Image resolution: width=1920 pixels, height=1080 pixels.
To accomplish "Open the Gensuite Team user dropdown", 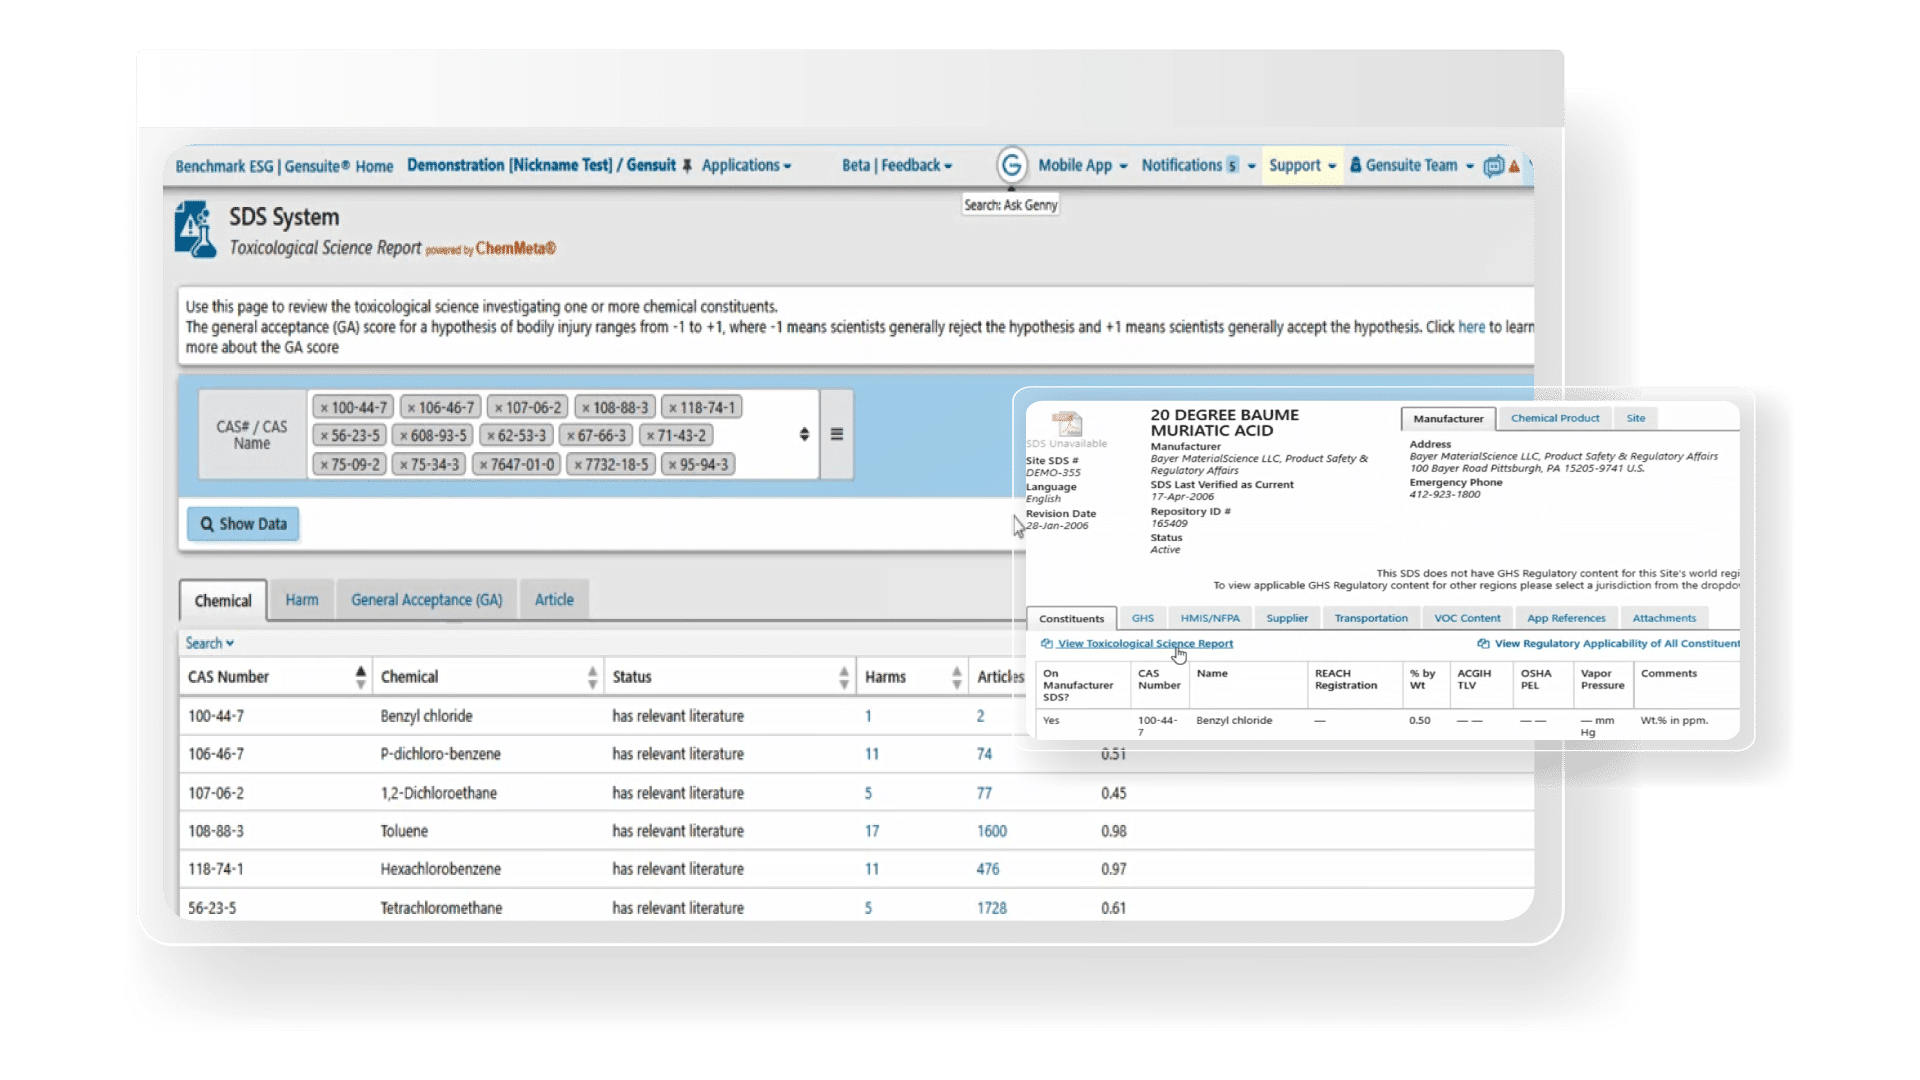I will [1412, 166].
